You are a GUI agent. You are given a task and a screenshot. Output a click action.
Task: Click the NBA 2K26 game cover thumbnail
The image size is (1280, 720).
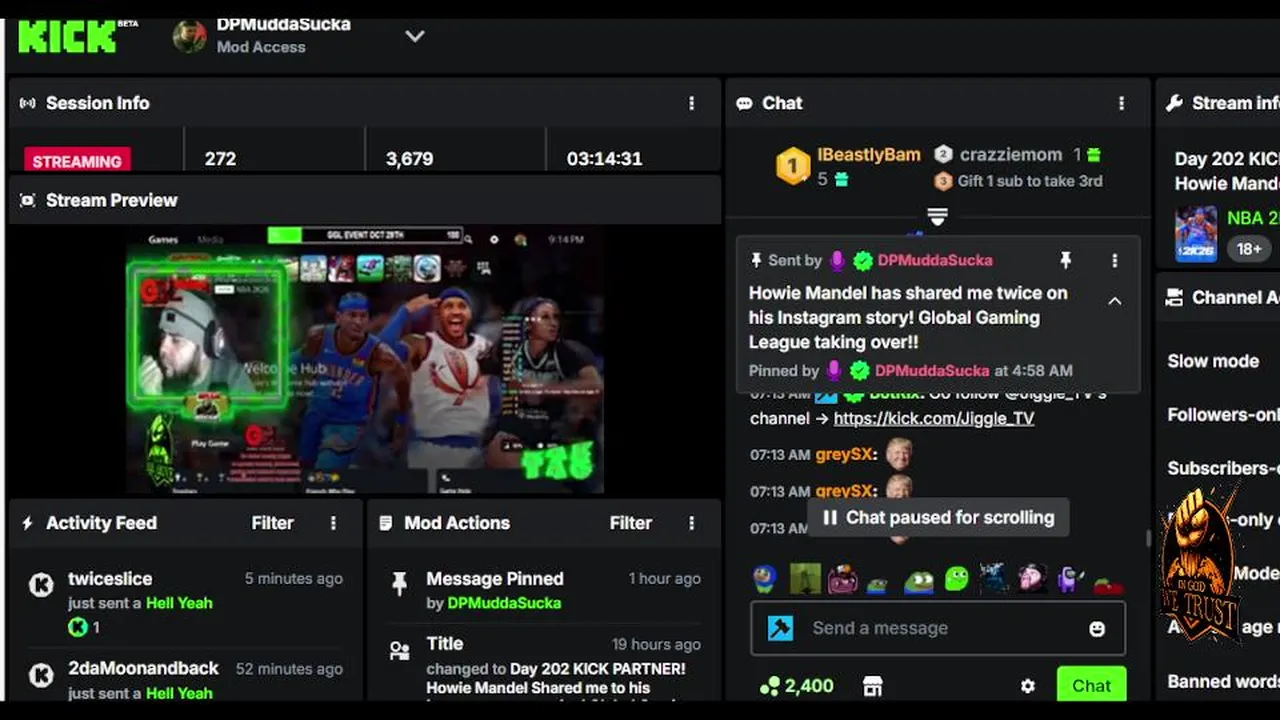click(1196, 233)
